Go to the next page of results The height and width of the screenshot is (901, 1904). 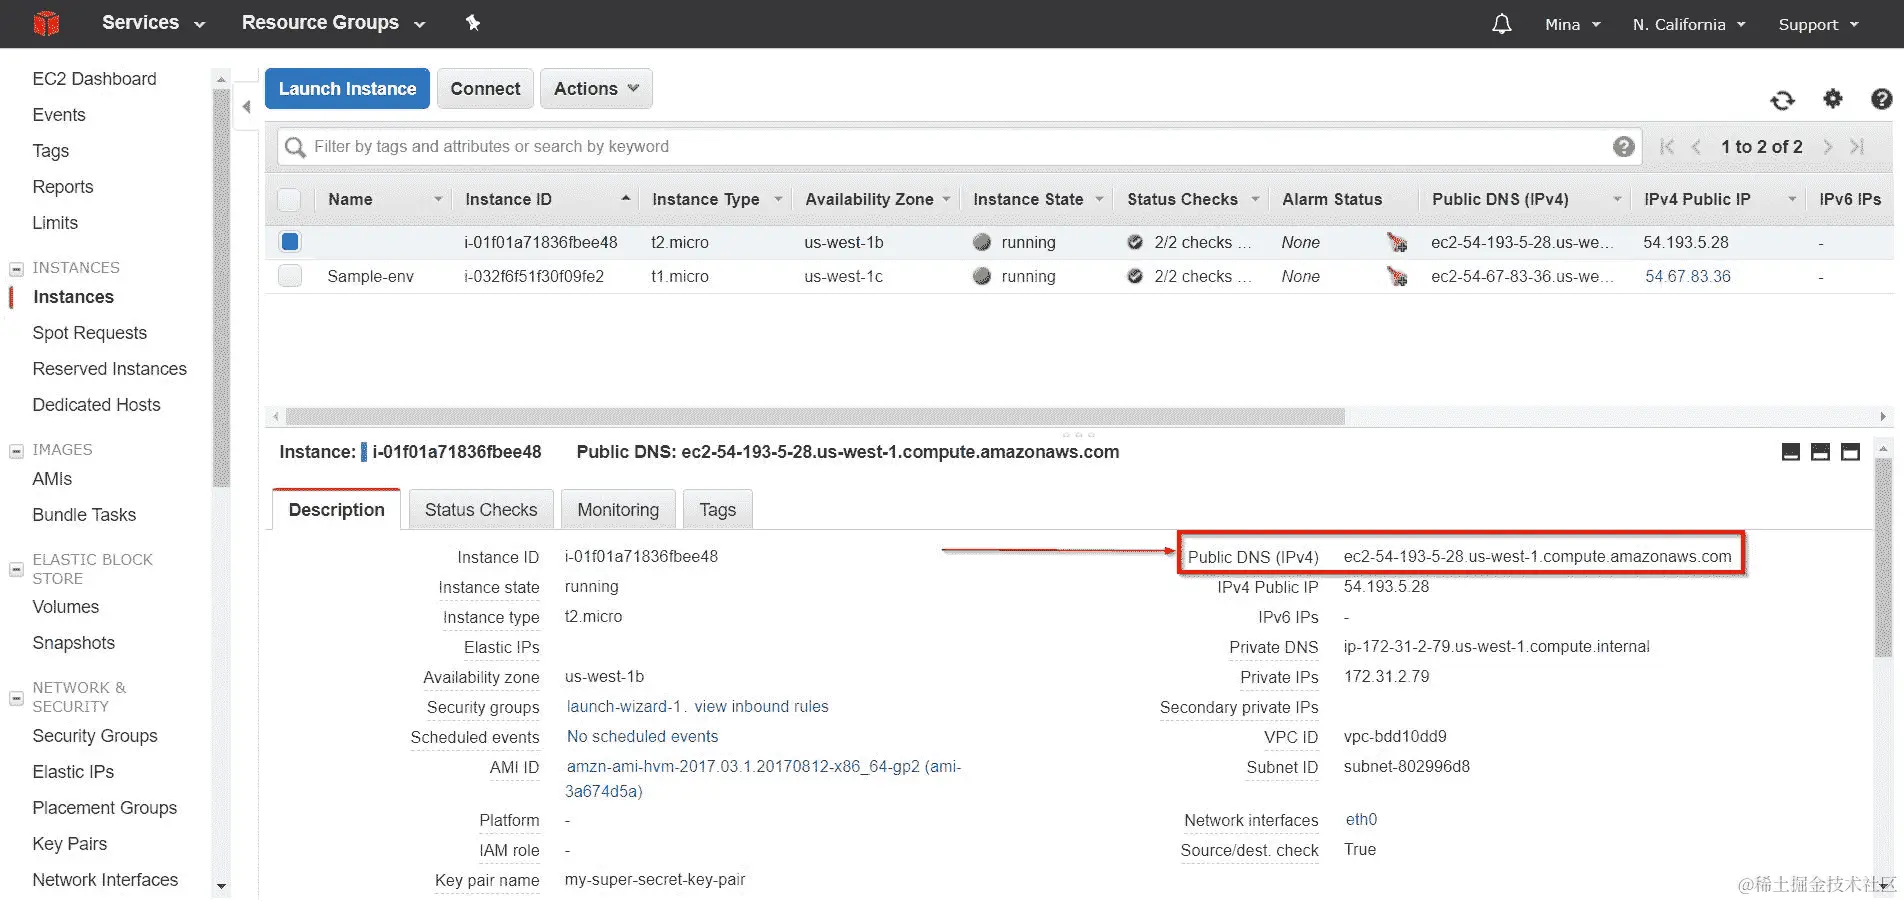point(1827,147)
